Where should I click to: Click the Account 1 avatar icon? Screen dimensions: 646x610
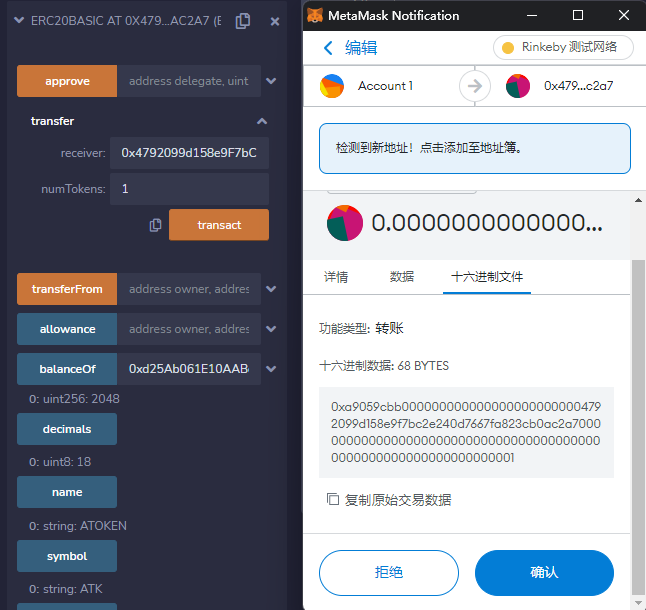click(332, 86)
